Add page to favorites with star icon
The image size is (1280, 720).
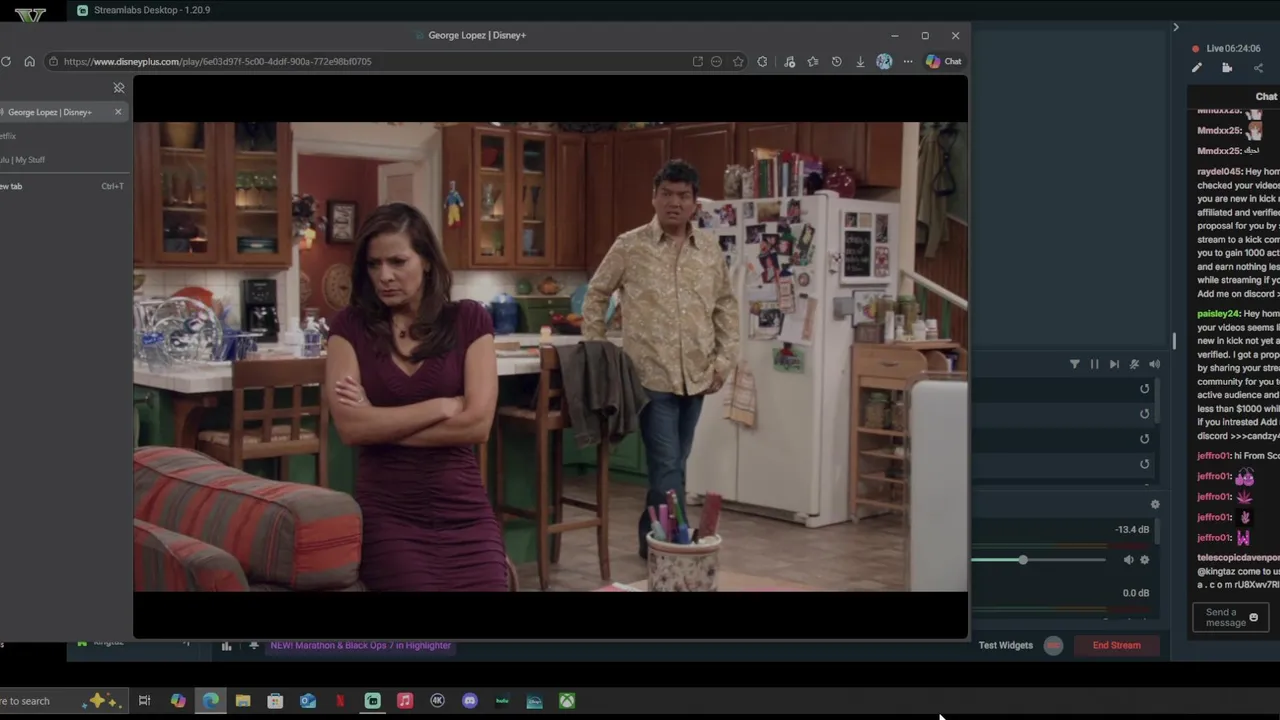point(738,62)
